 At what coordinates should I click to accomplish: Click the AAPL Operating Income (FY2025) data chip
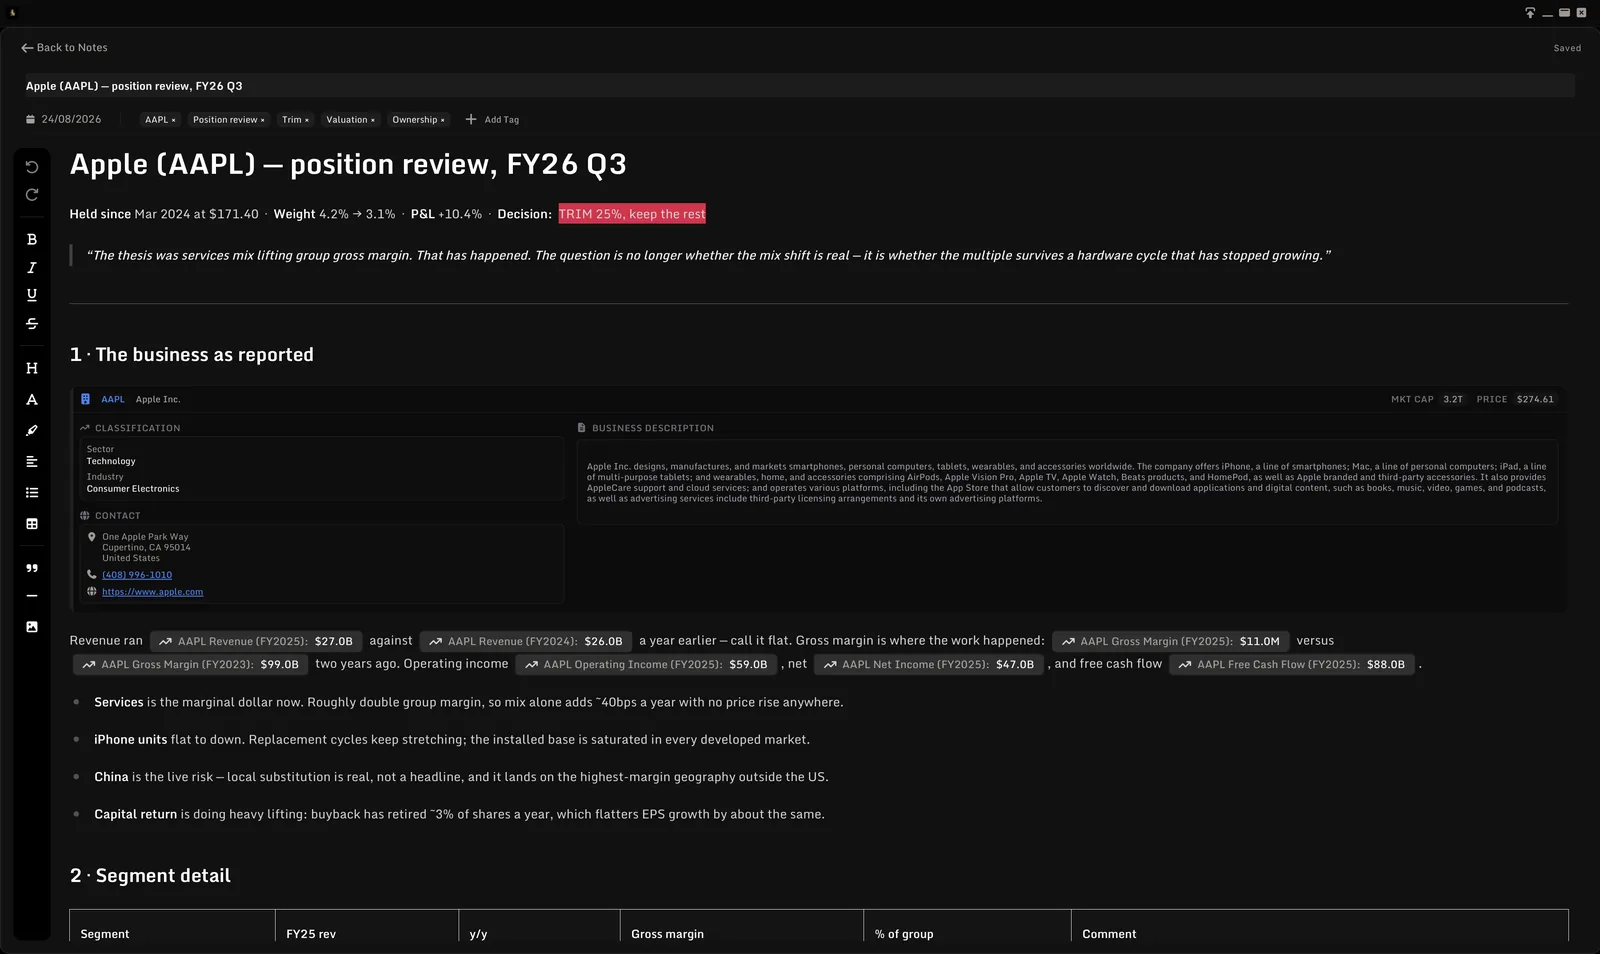click(x=646, y=664)
